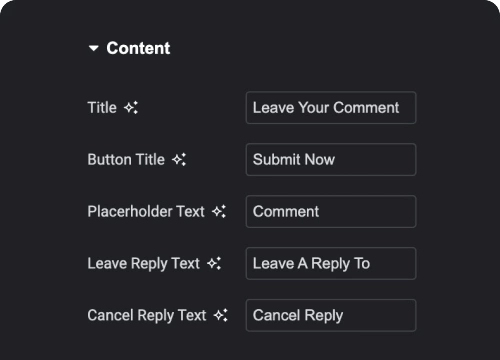Click the Content section heading
This screenshot has height=360, width=500.
138,48
